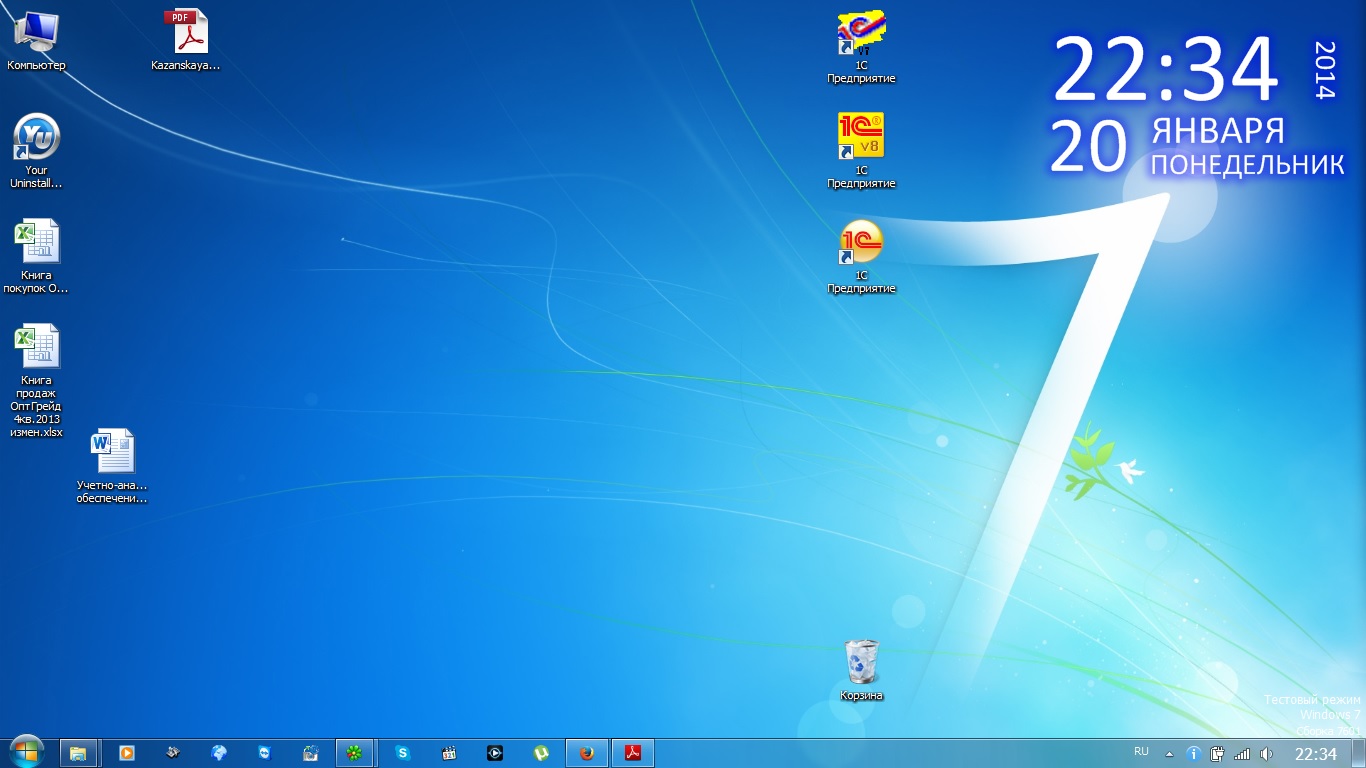Show hidden tray icons arrow

click(x=1169, y=754)
